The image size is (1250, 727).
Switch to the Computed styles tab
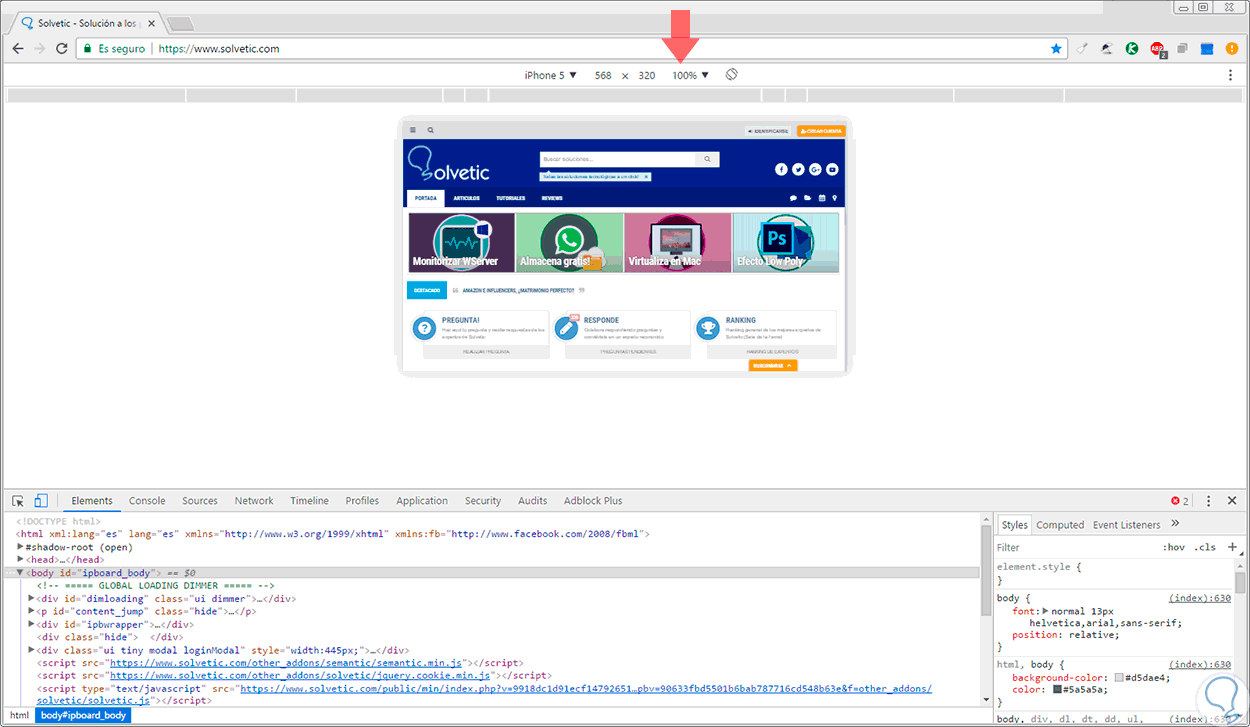pyautogui.click(x=1060, y=524)
